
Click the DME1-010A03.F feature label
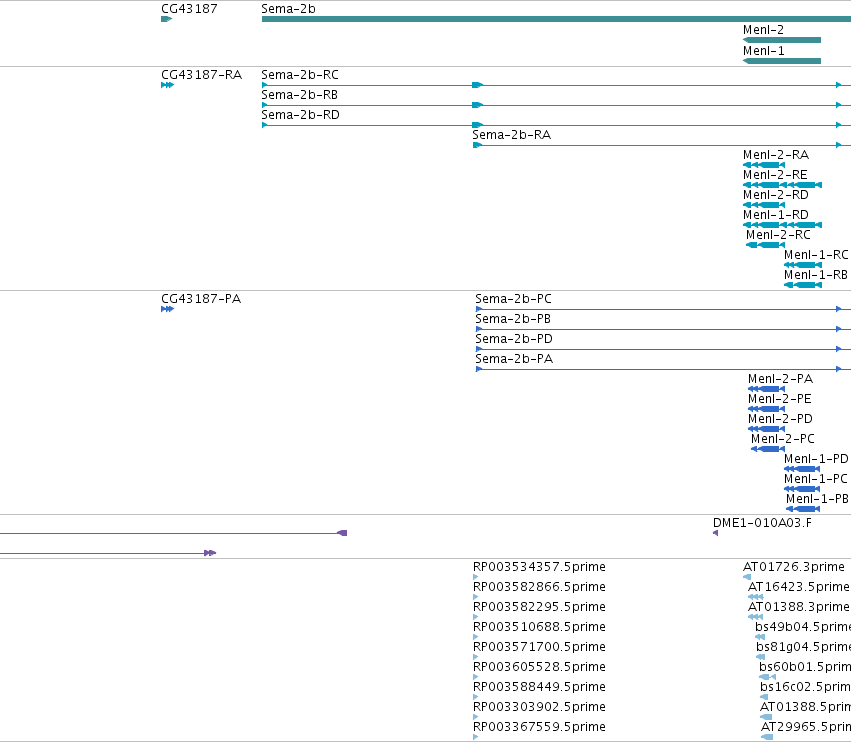pyautogui.click(x=762, y=523)
